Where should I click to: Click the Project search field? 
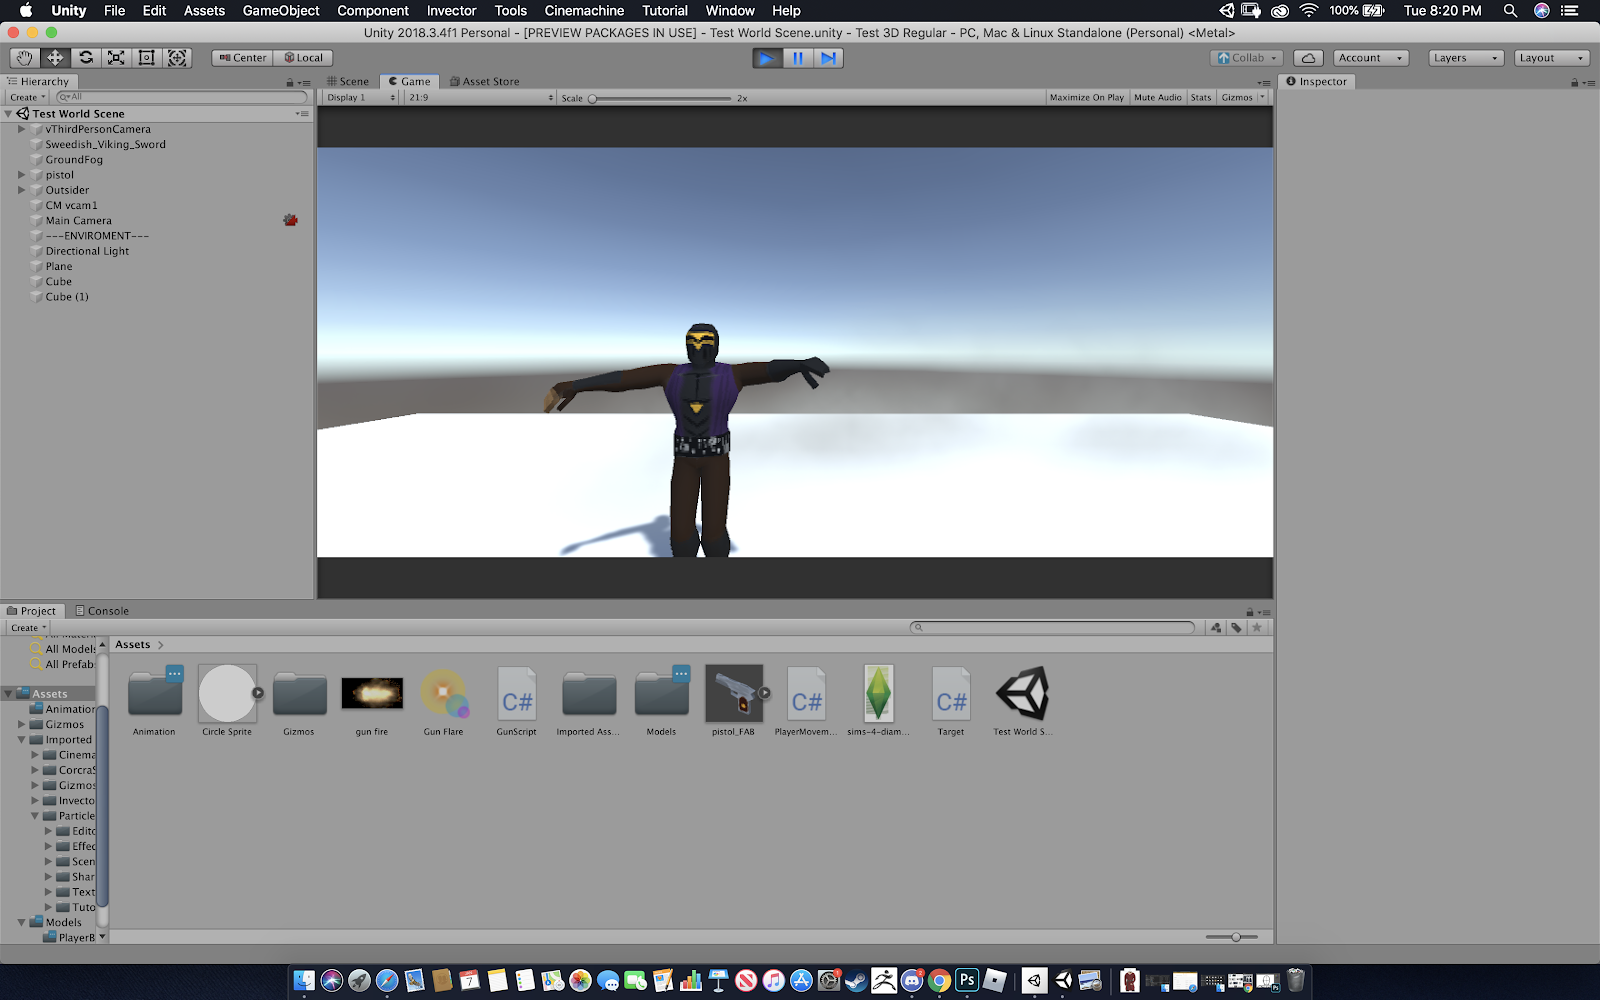(1052, 628)
